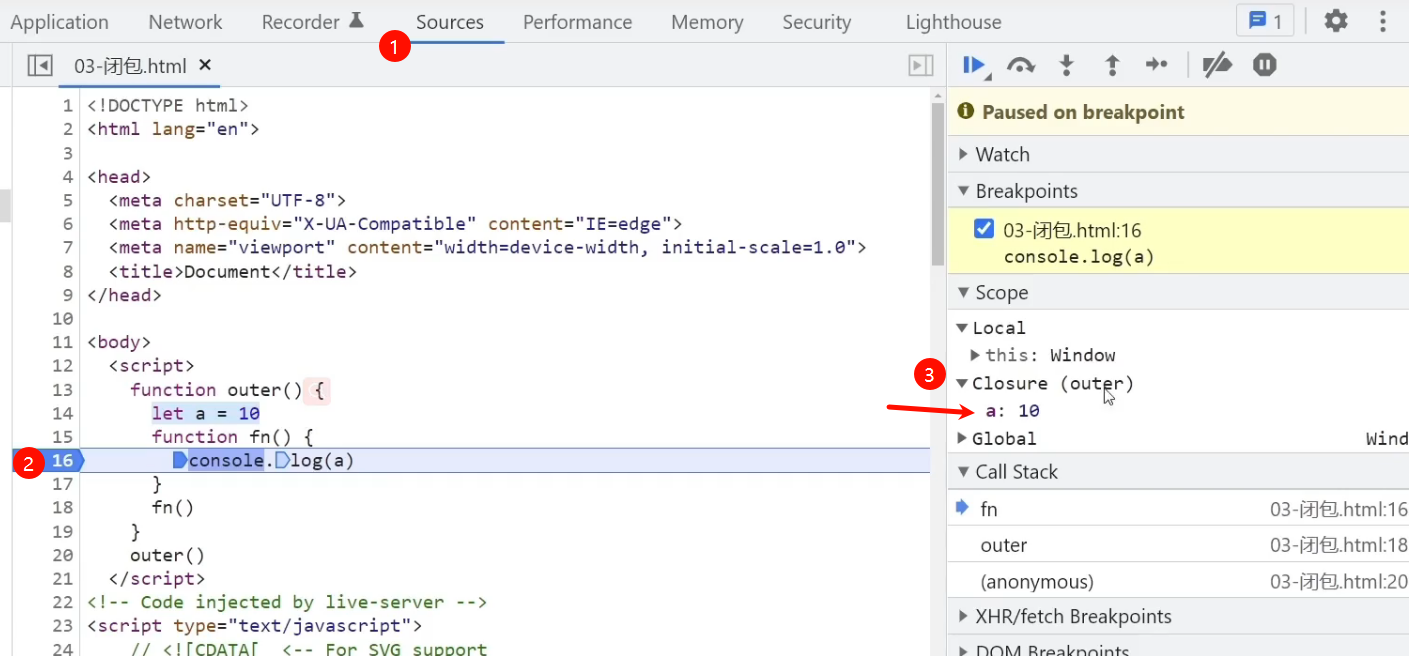Image resolution: width=1409 pixels, height=656 pixels.
Task: Open the DevTools more options menu
Action: (1384, 21)
